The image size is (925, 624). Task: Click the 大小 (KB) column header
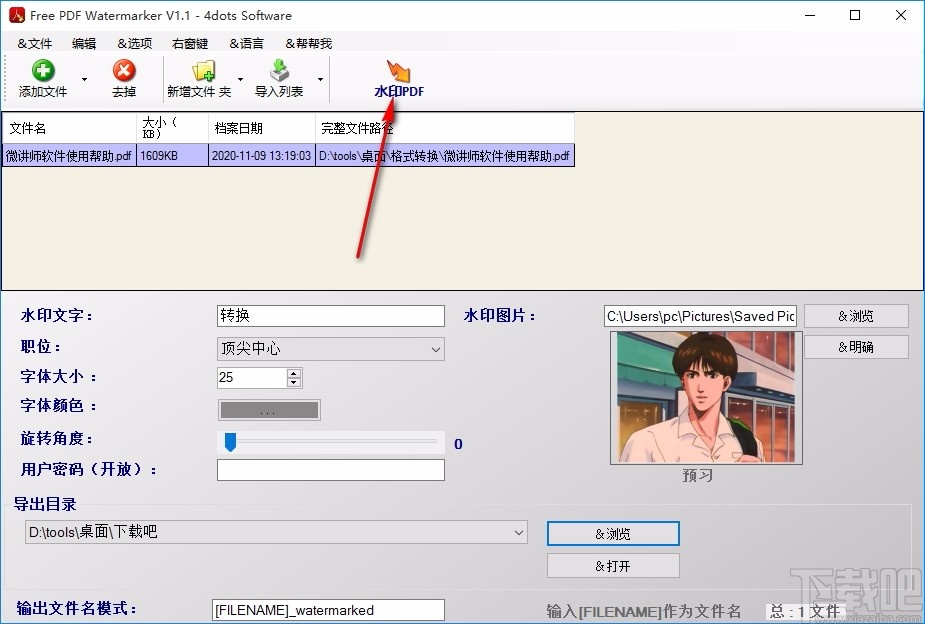[x=172, y=128]
